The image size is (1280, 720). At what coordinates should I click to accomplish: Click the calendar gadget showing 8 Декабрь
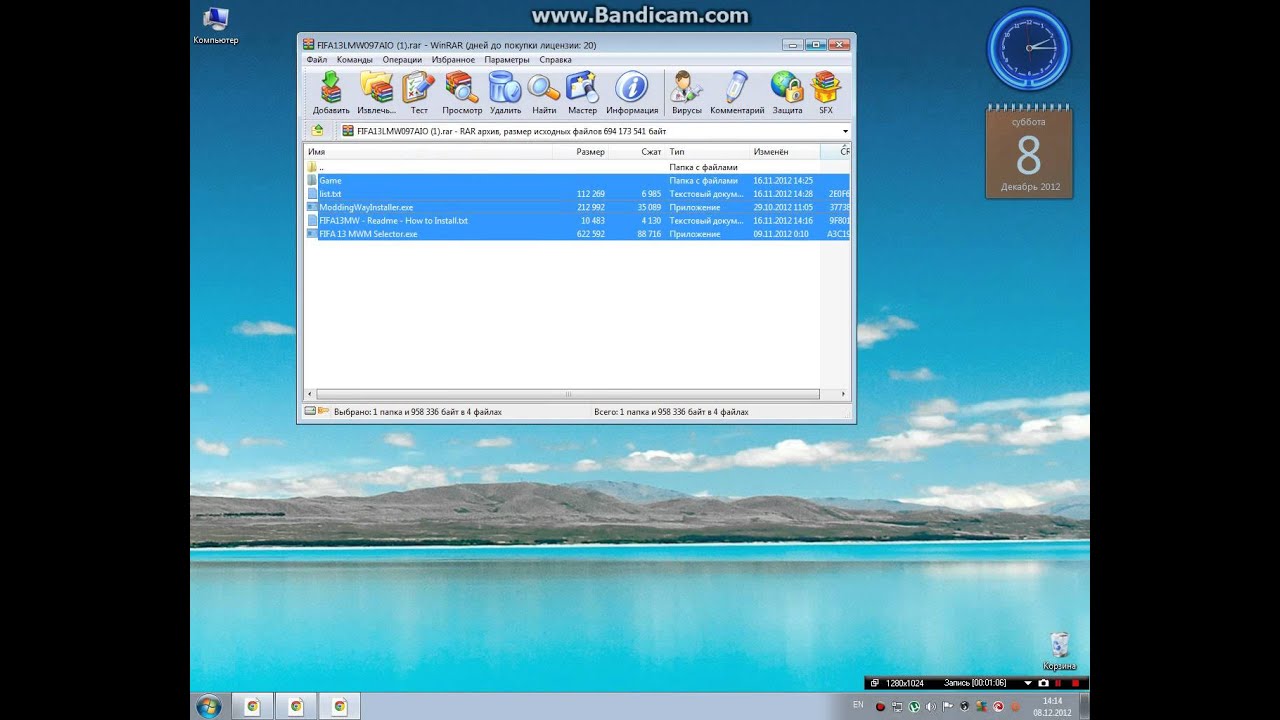tap(1029, 151)
